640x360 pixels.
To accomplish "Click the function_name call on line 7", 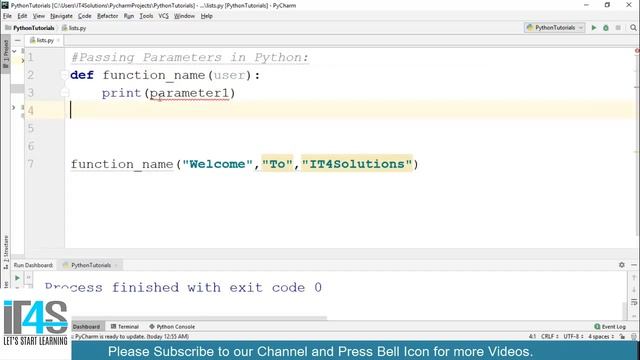I will click(x=122, y=164).
